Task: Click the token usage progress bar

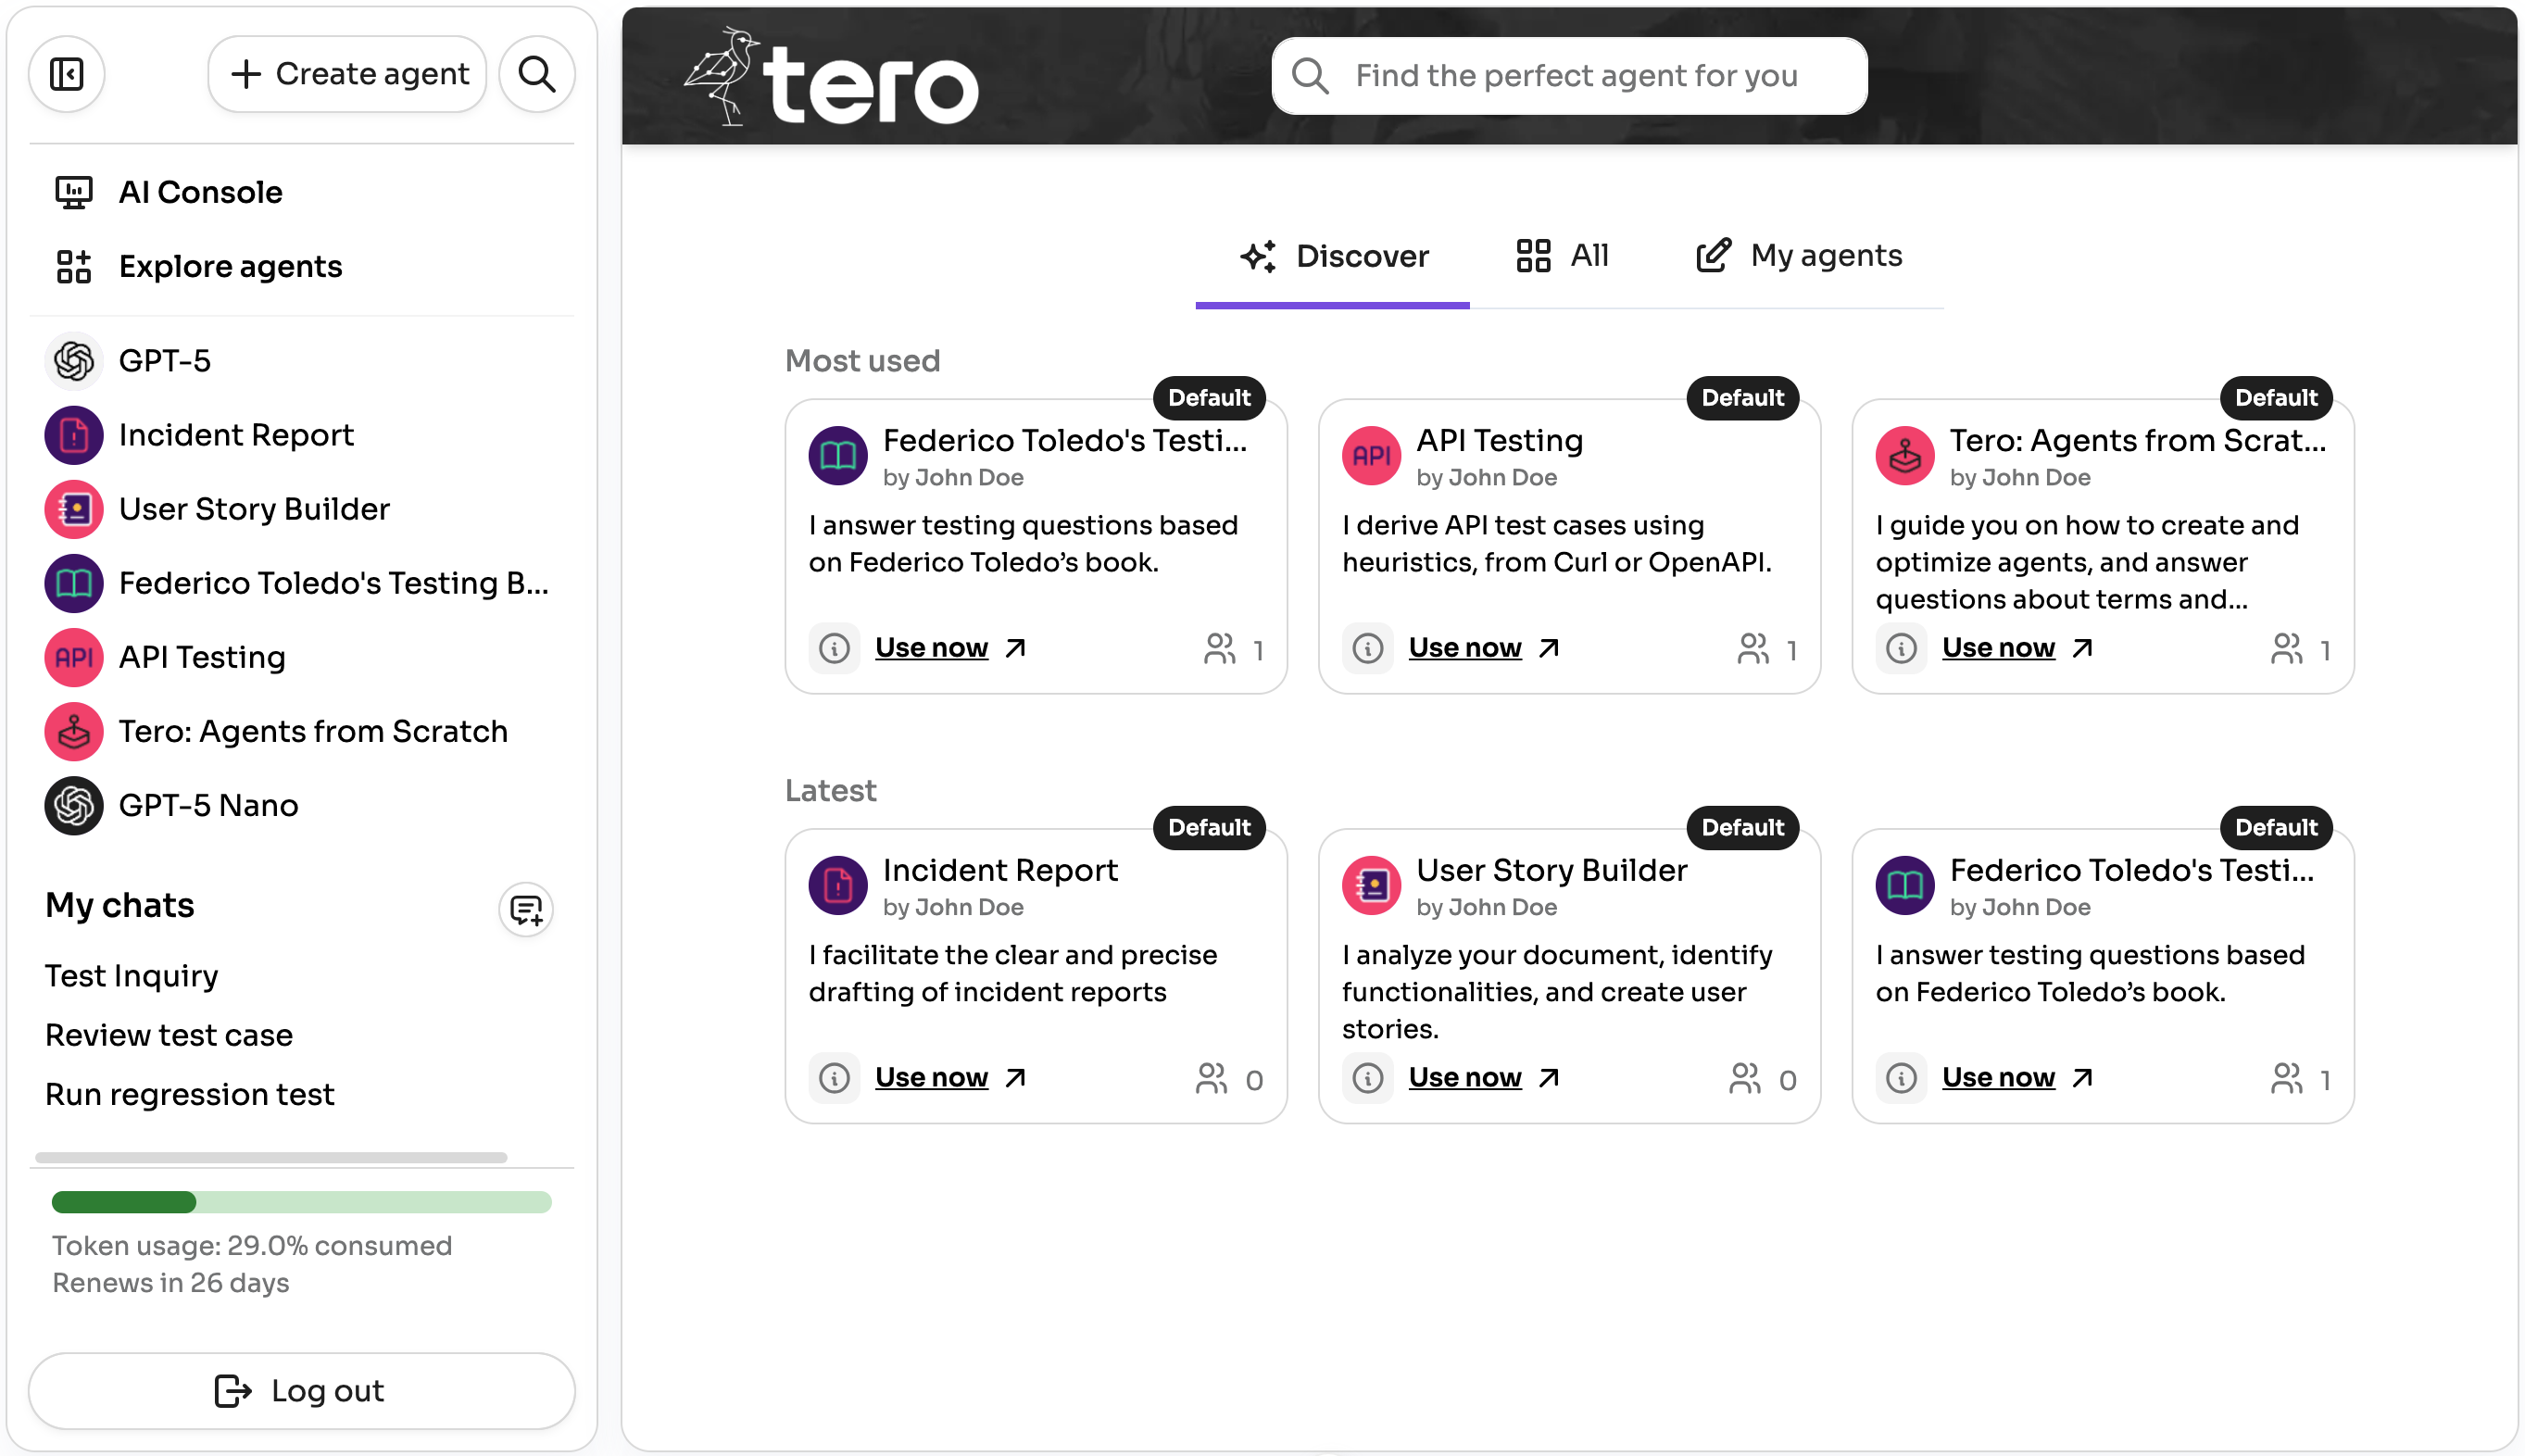Action: click(301, 1202)
